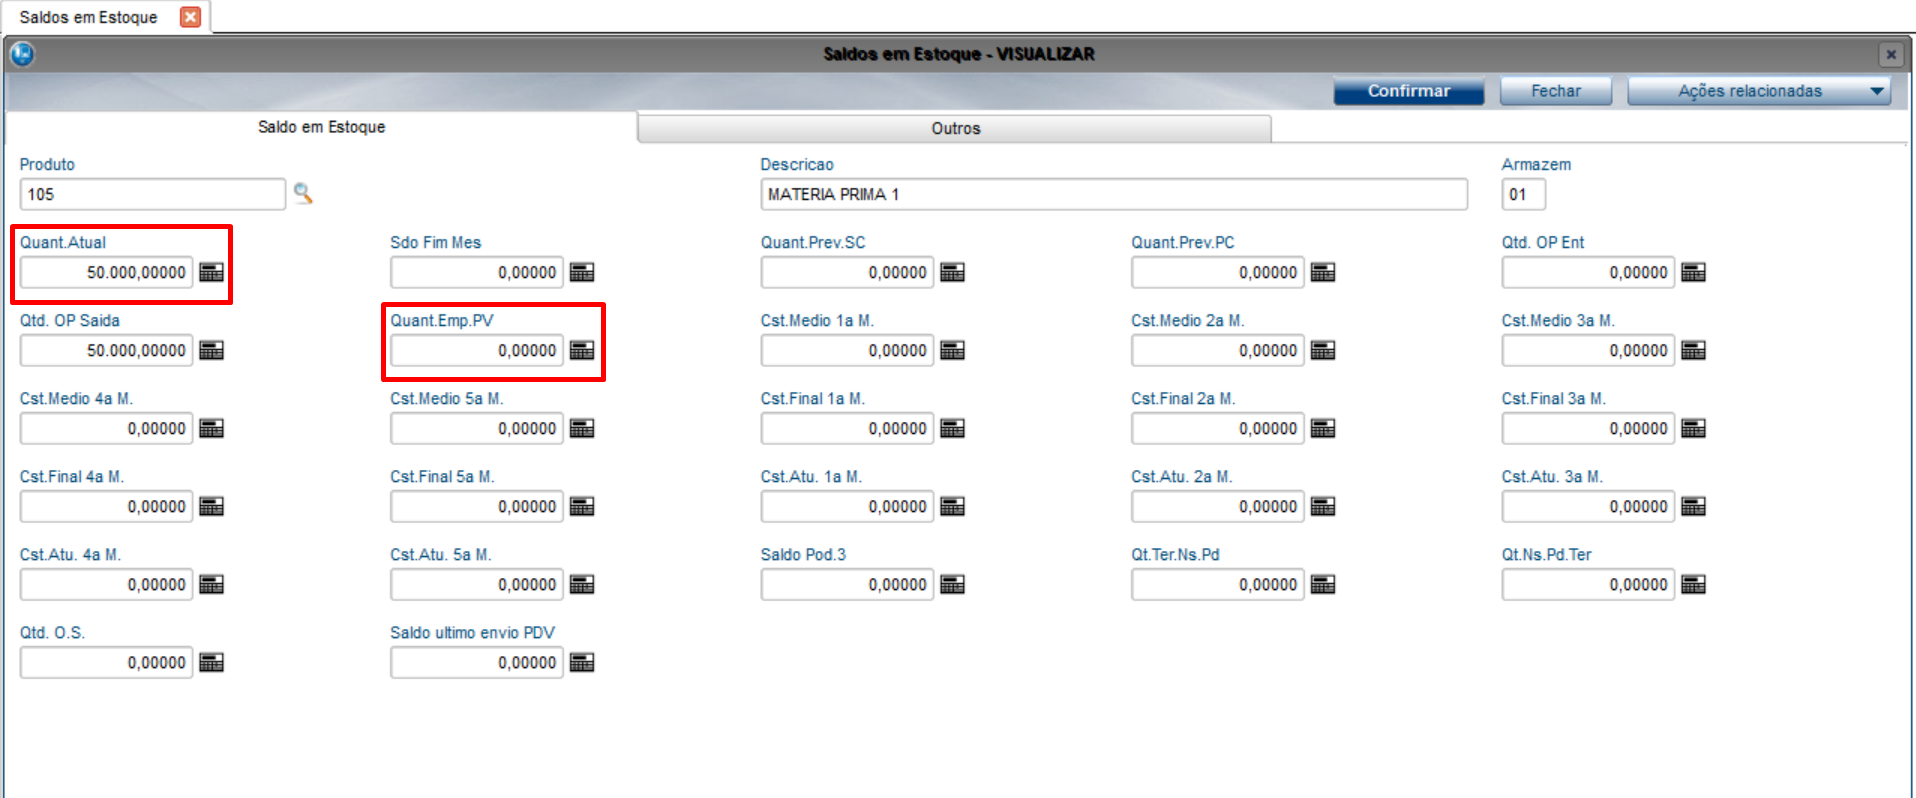Screen dimensions: 1916x798
Task: Open calculator for Cst.Atu. 5a M.
Action: (582, 584)
